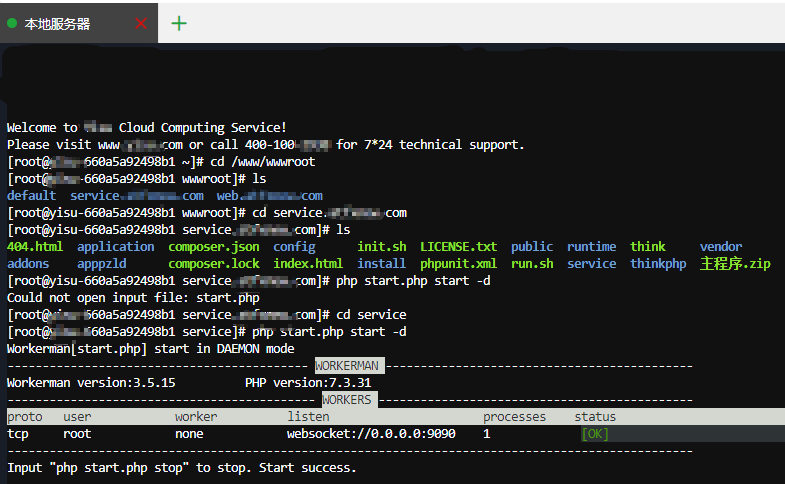
Task: Click the blue 'service' directory in listing
Action: click(592, 264)
